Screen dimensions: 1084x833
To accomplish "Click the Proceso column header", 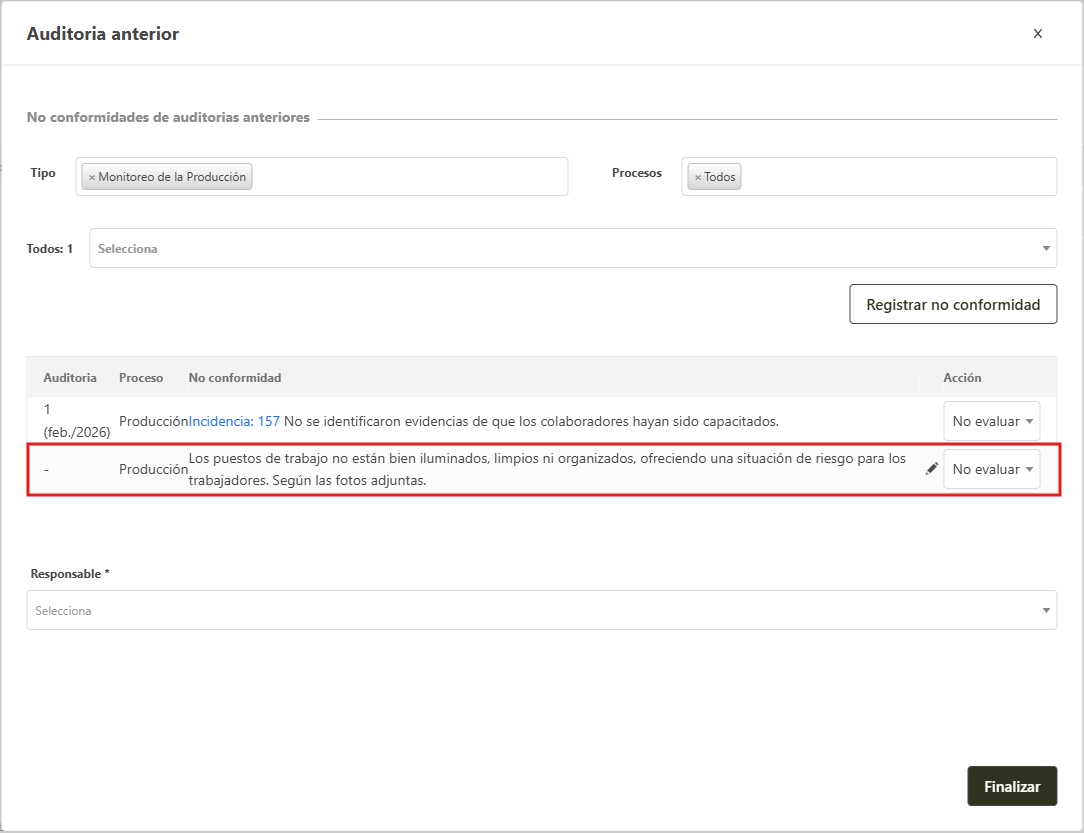I will (141, 377).
